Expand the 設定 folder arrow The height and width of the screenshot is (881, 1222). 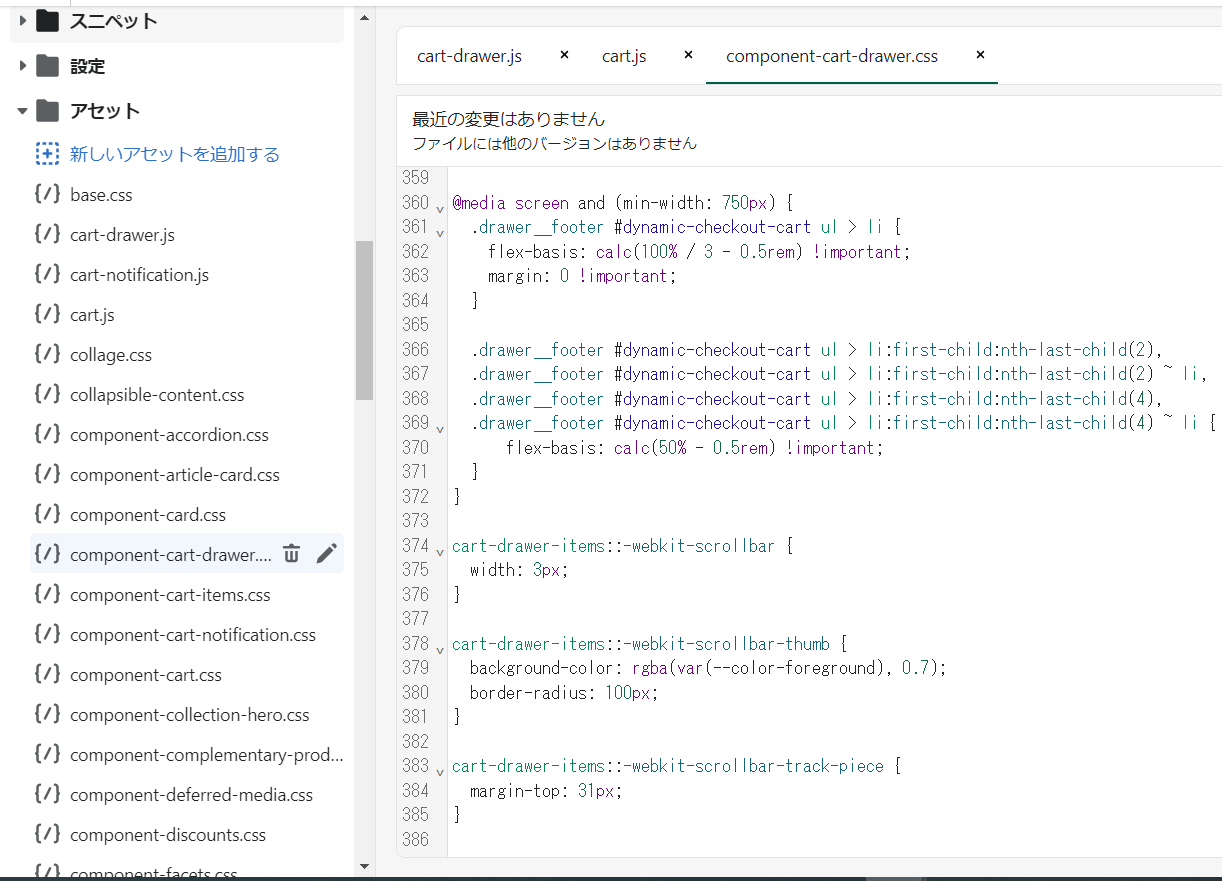coord(23,66)
